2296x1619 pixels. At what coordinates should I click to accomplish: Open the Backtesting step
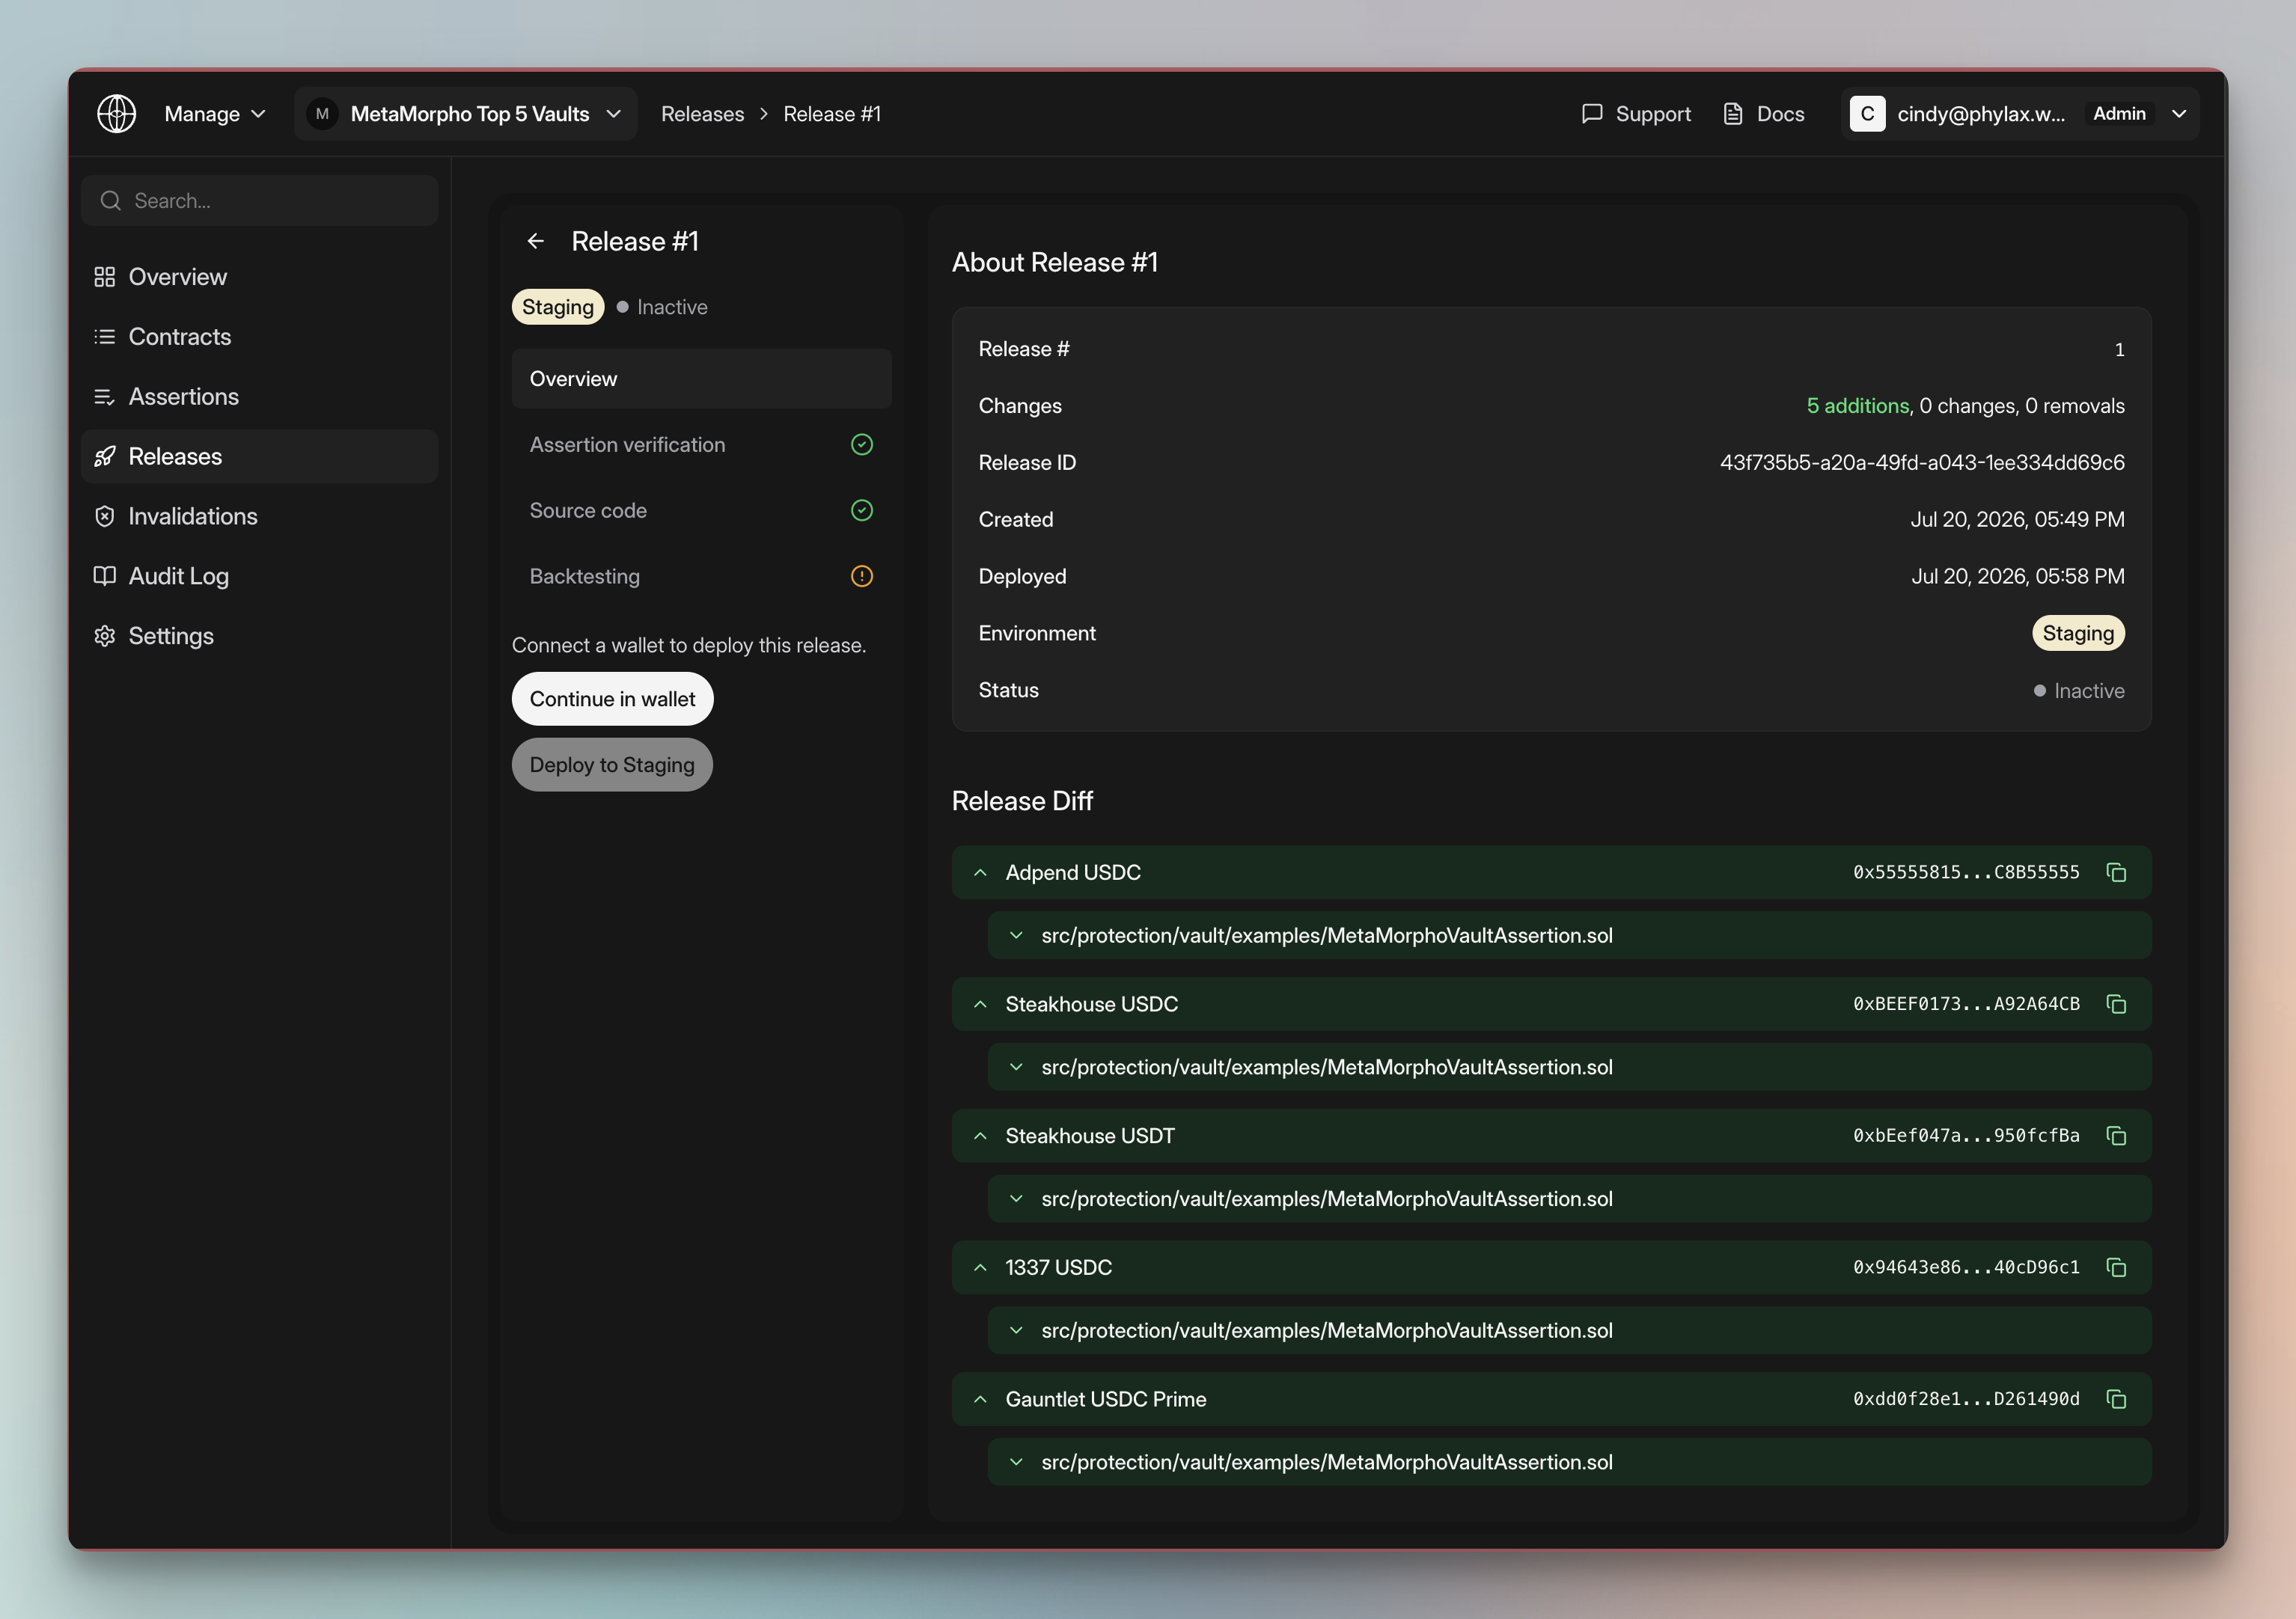coord(701,577)
